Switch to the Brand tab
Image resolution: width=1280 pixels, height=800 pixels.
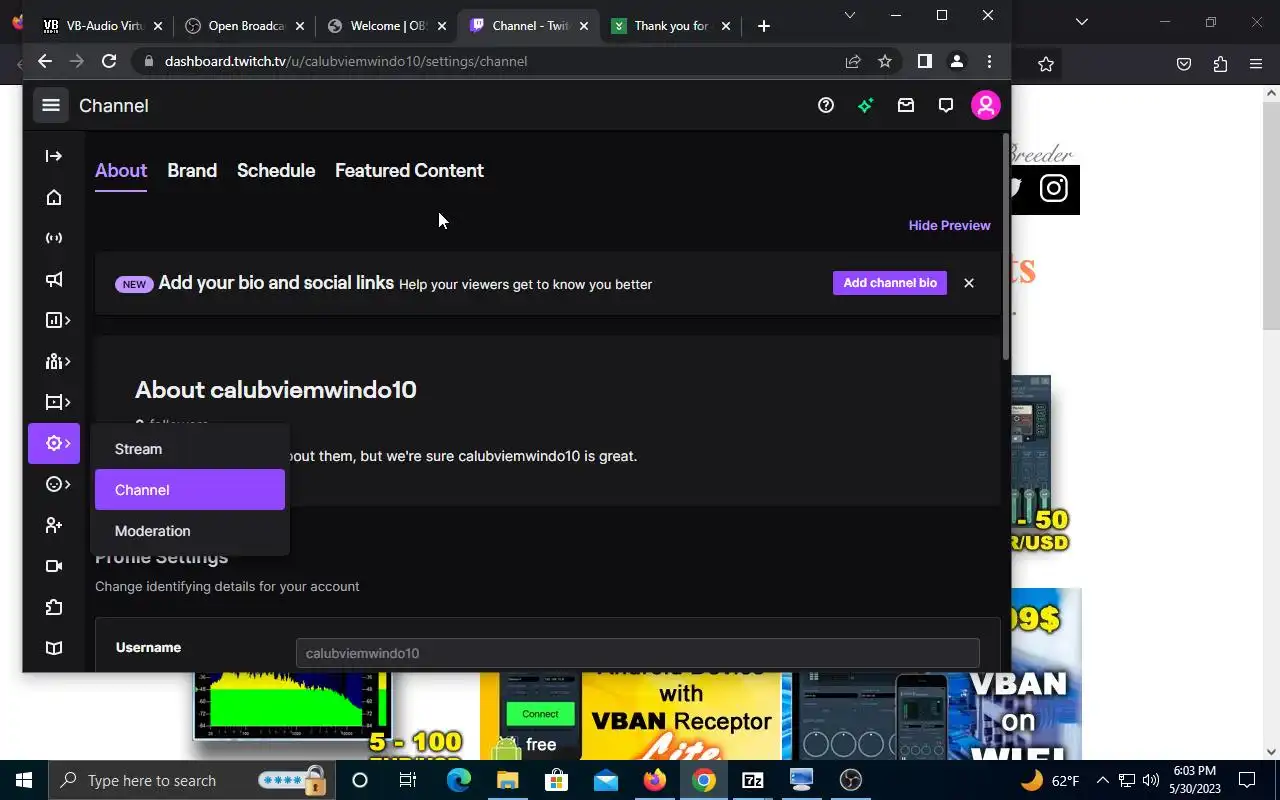pyautogui.click(x=192, y=171)
